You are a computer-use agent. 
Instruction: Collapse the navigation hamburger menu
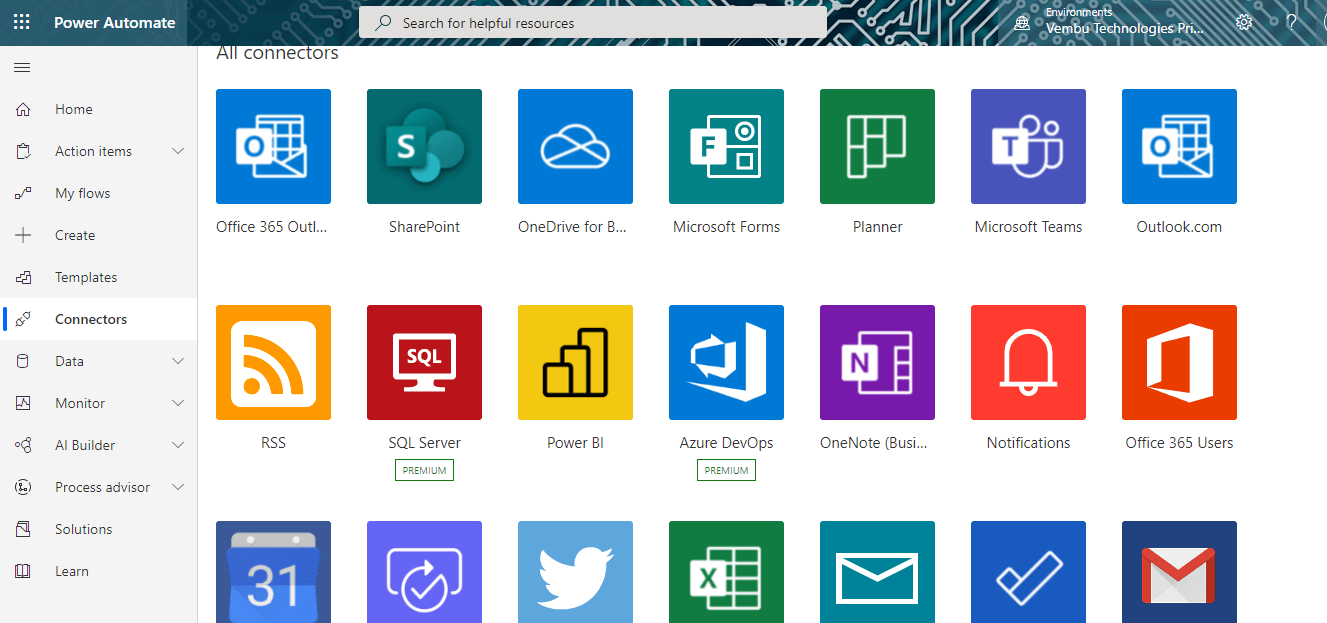[22, 68]
